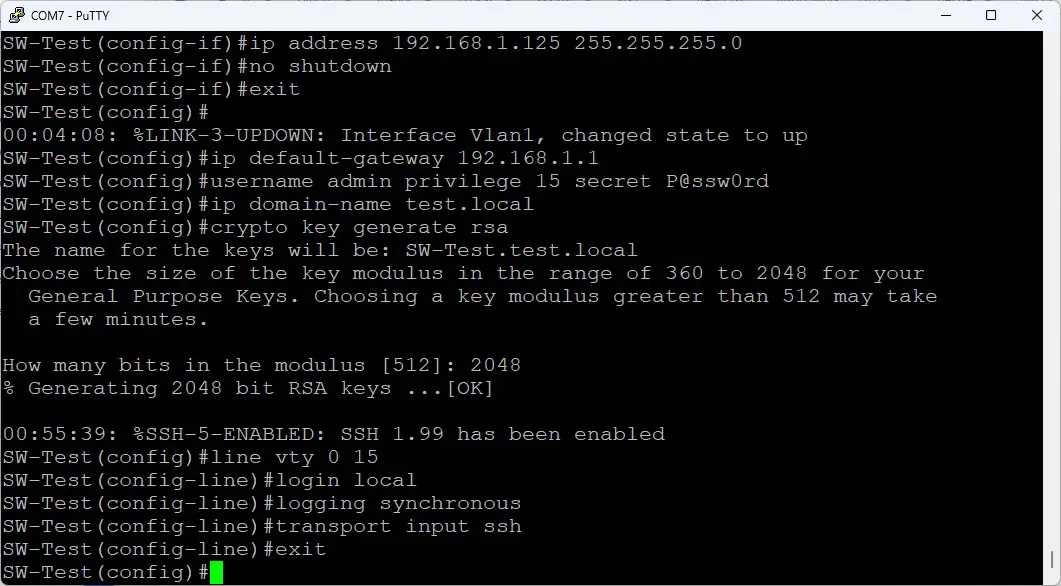
Task: Maximize the PuTTY terminal window
Action: point(990,15)
